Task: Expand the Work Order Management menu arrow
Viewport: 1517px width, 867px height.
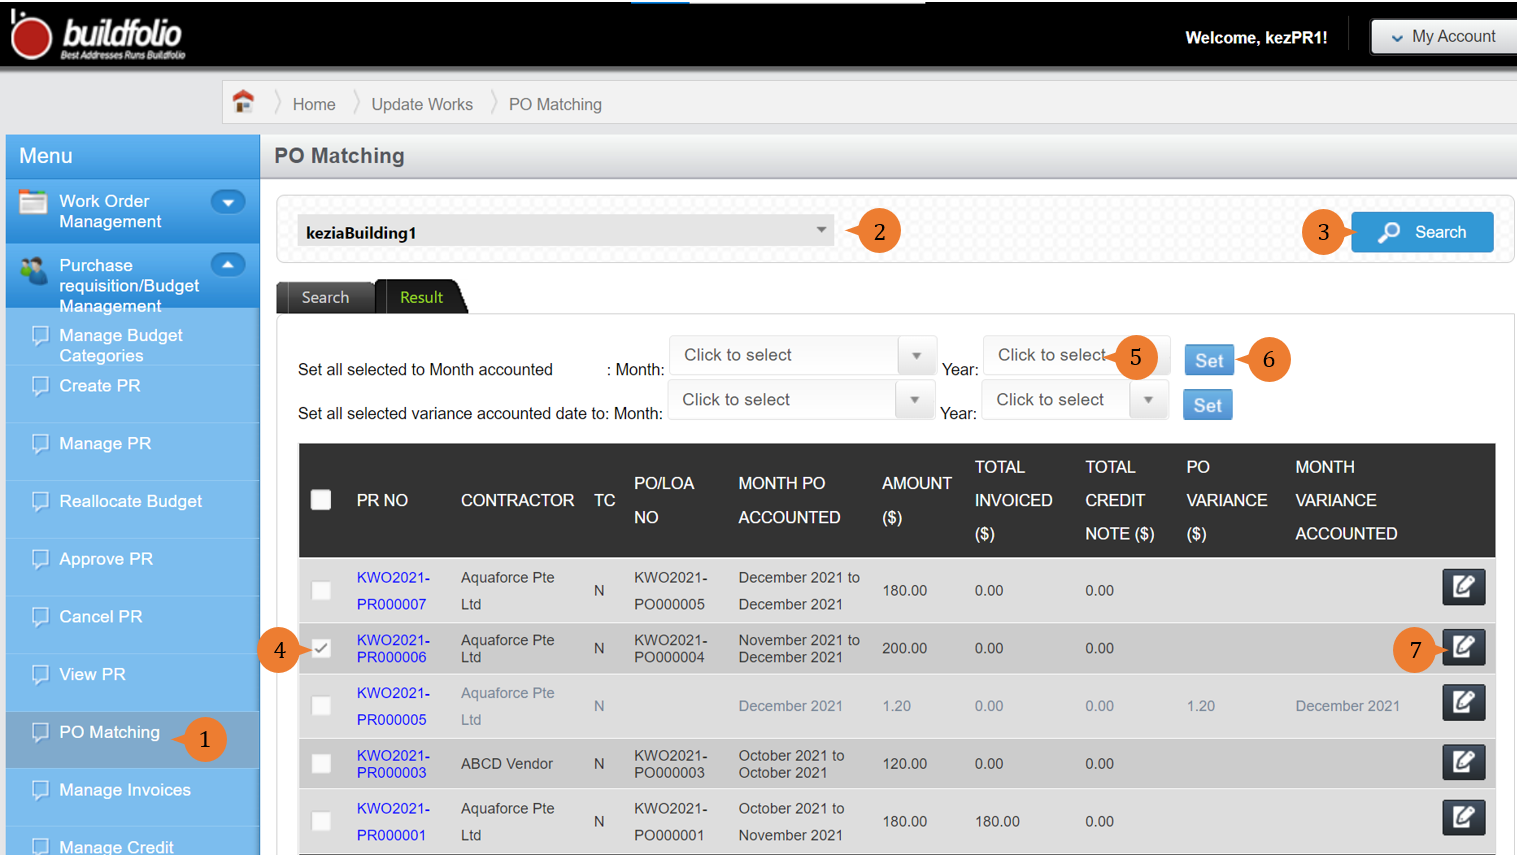Action: (x=228, y=202)
